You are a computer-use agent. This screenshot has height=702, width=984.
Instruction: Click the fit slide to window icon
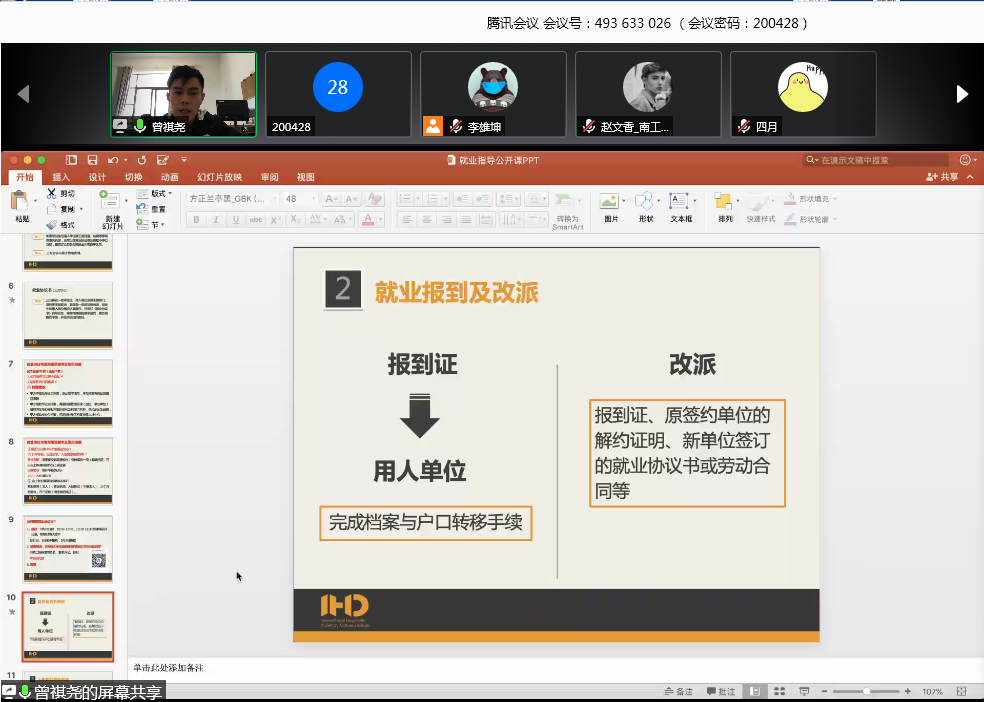[961, 691]
